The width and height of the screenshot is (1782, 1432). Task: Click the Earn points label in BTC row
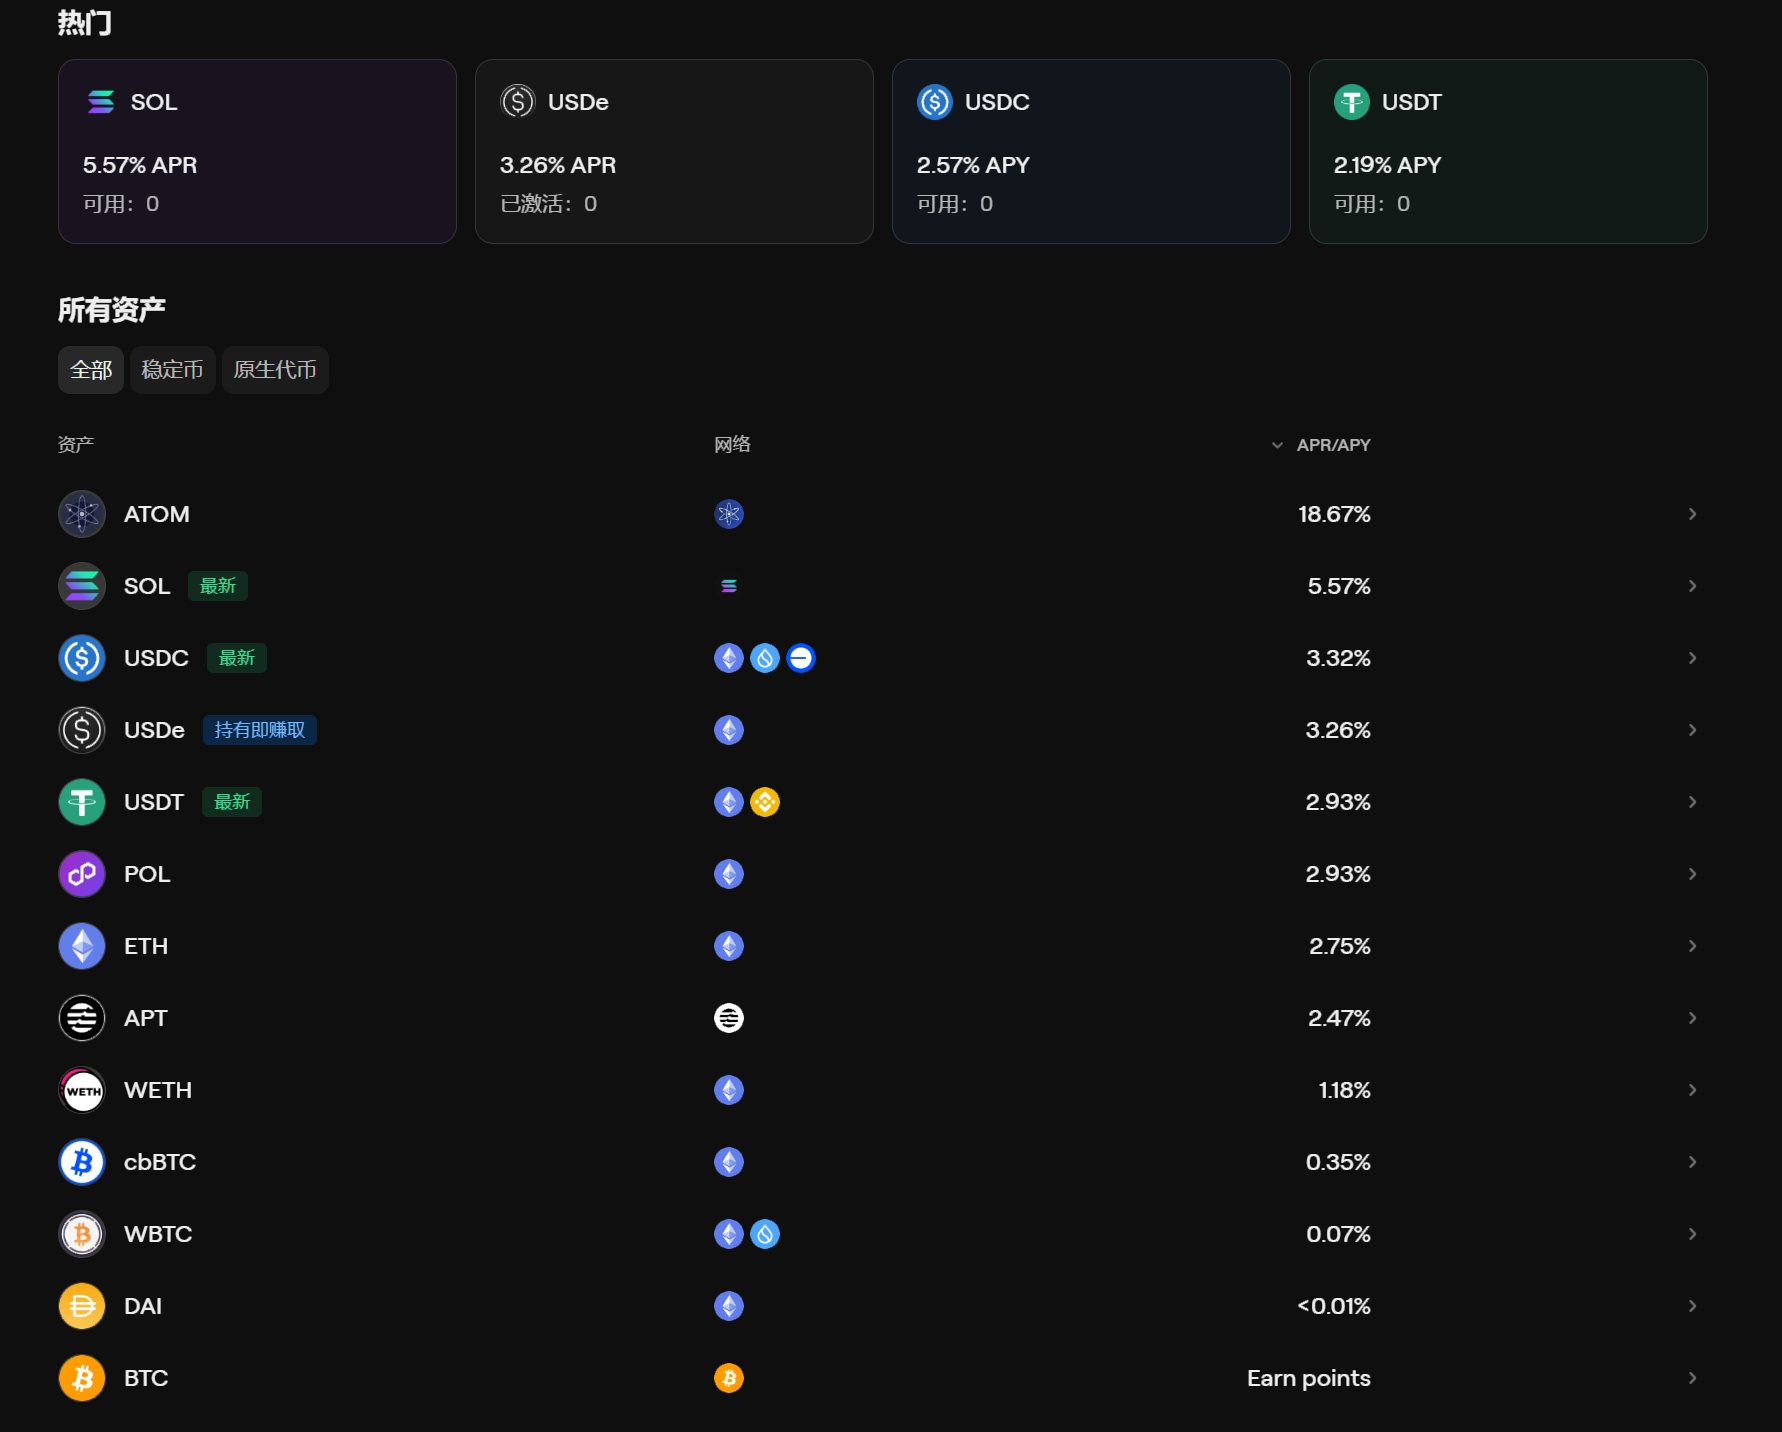click(1309, 1378)
